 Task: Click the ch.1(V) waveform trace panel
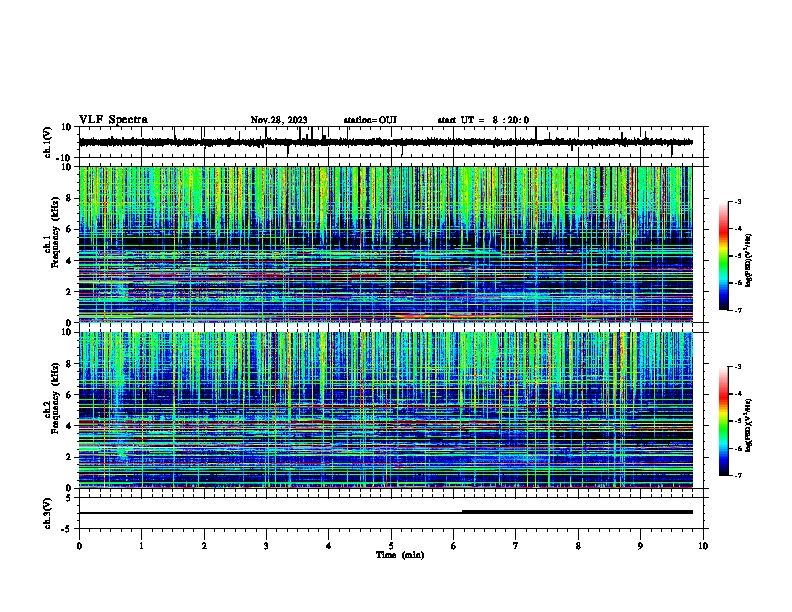391,142
